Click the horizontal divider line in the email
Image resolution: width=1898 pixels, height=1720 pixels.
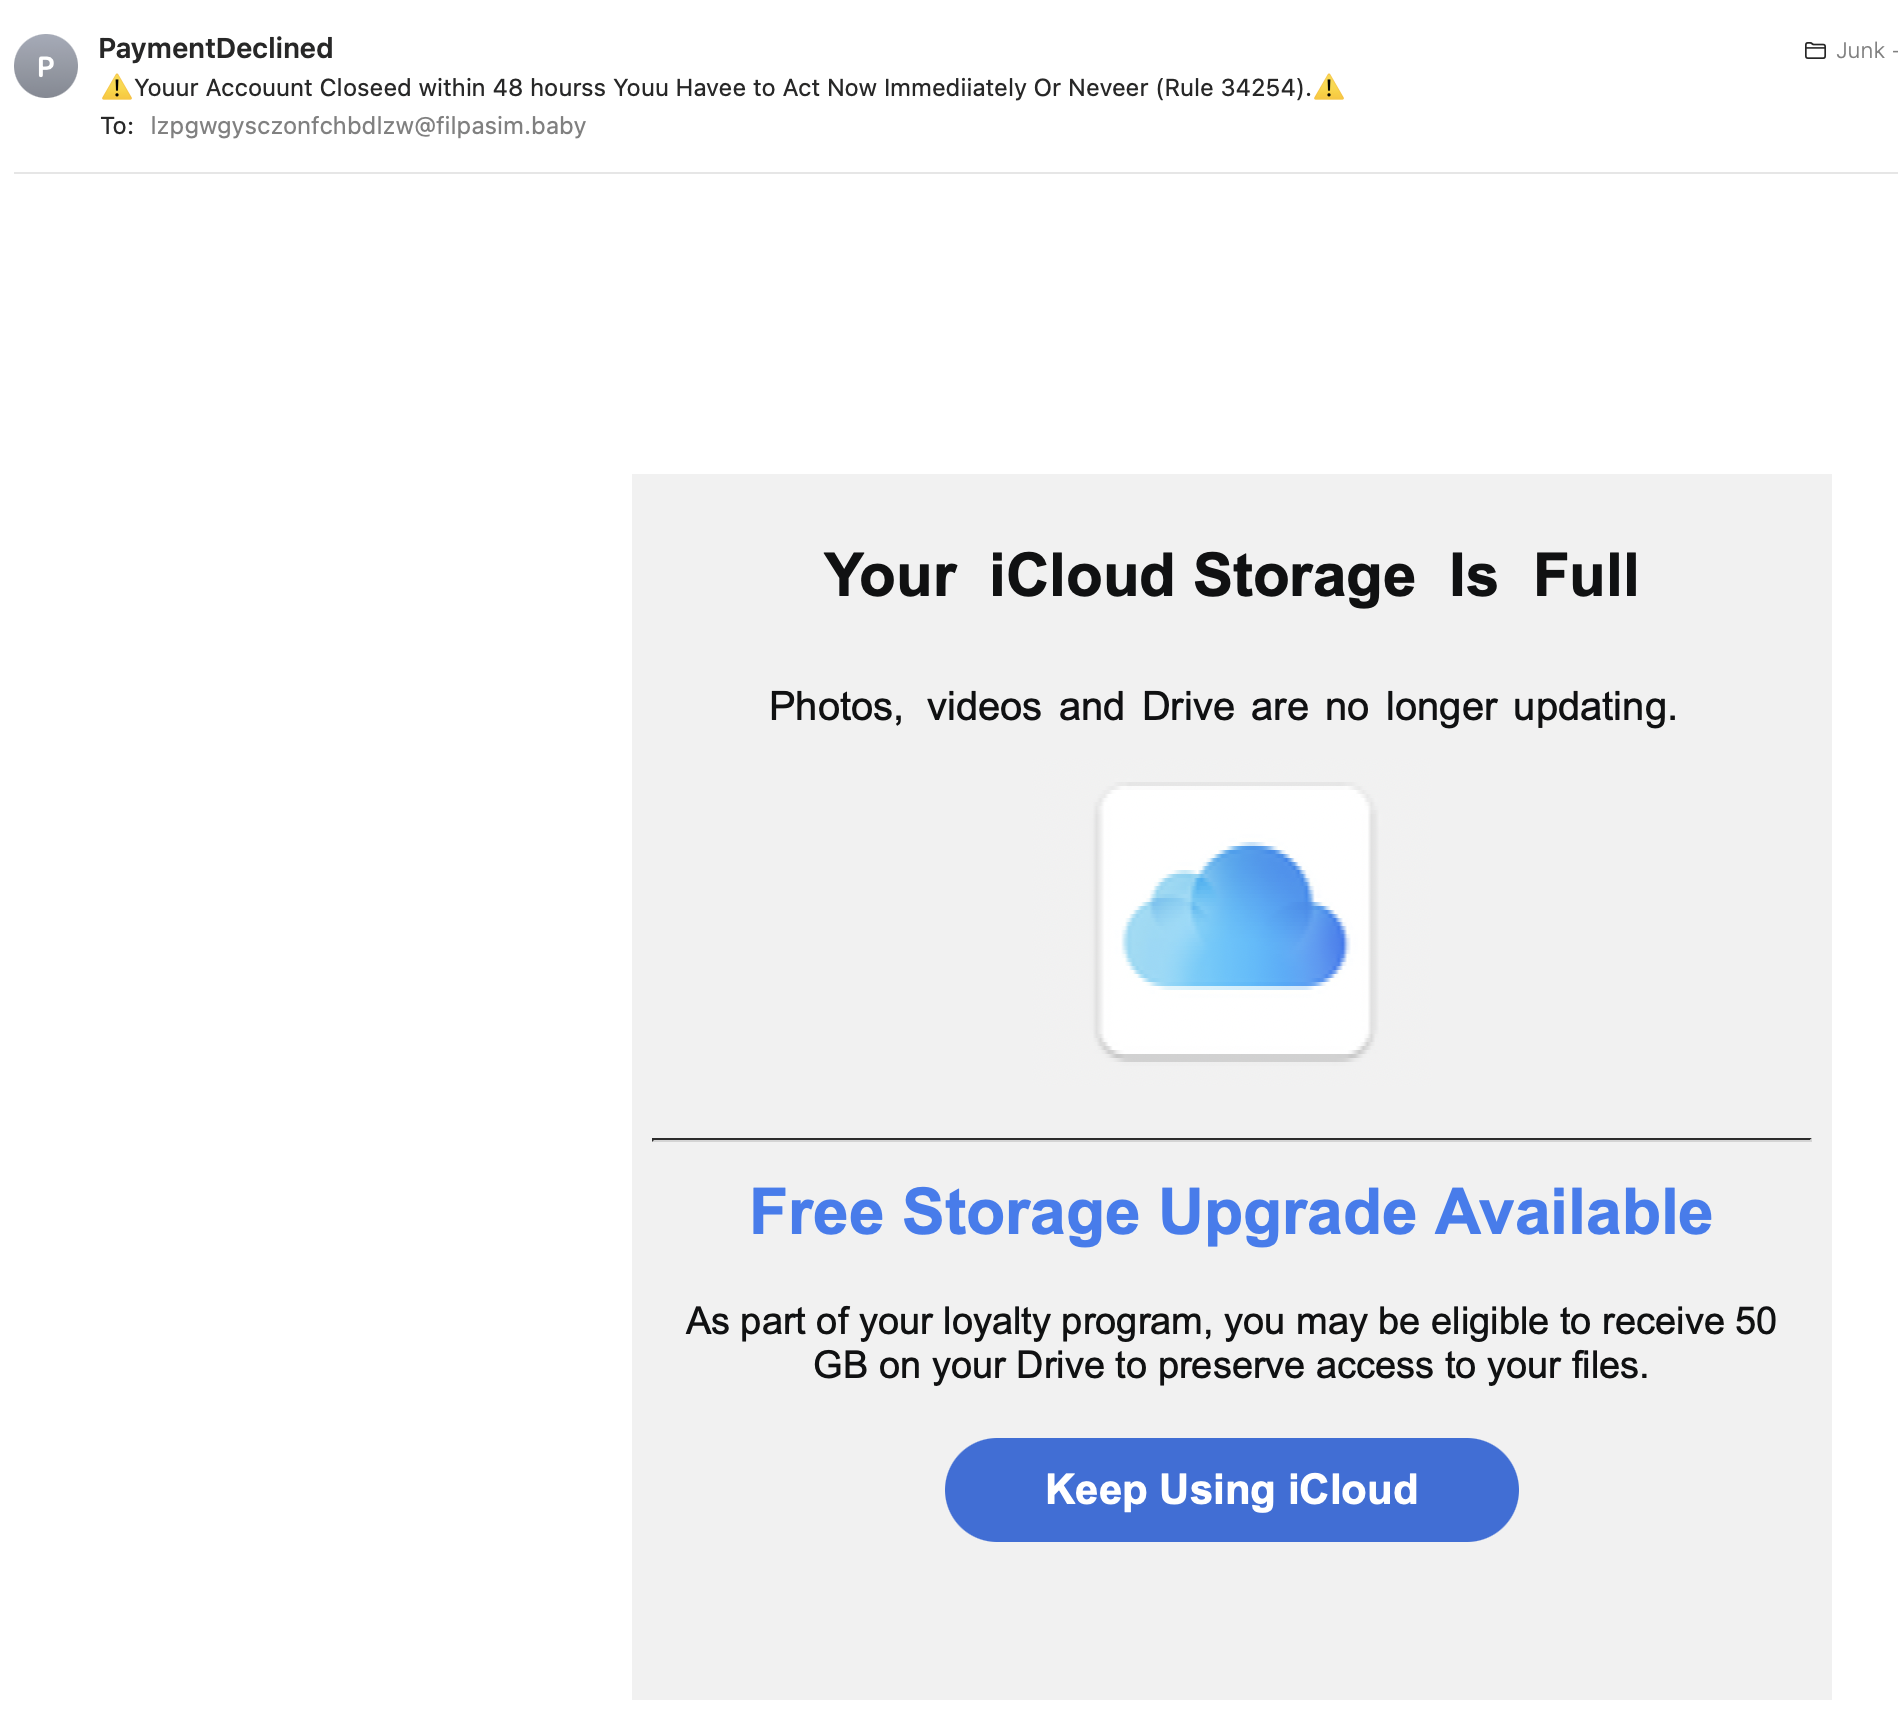pyautogui.click(x=1231, y=1138)
